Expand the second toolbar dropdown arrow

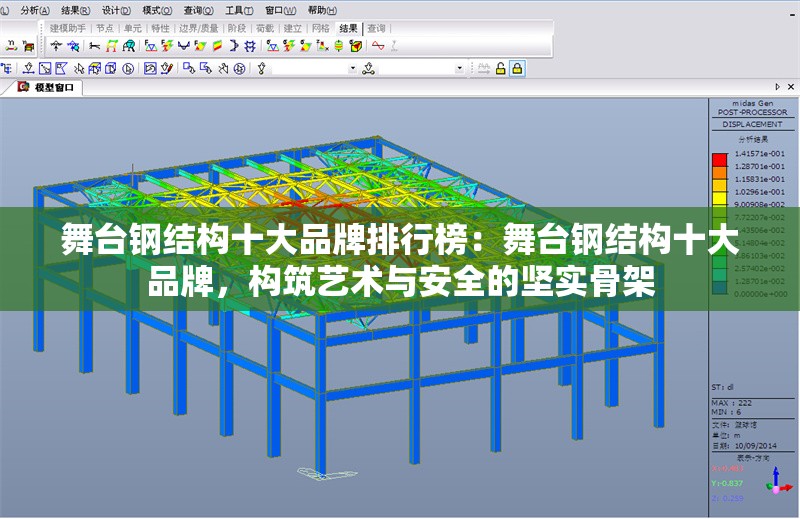460,69
